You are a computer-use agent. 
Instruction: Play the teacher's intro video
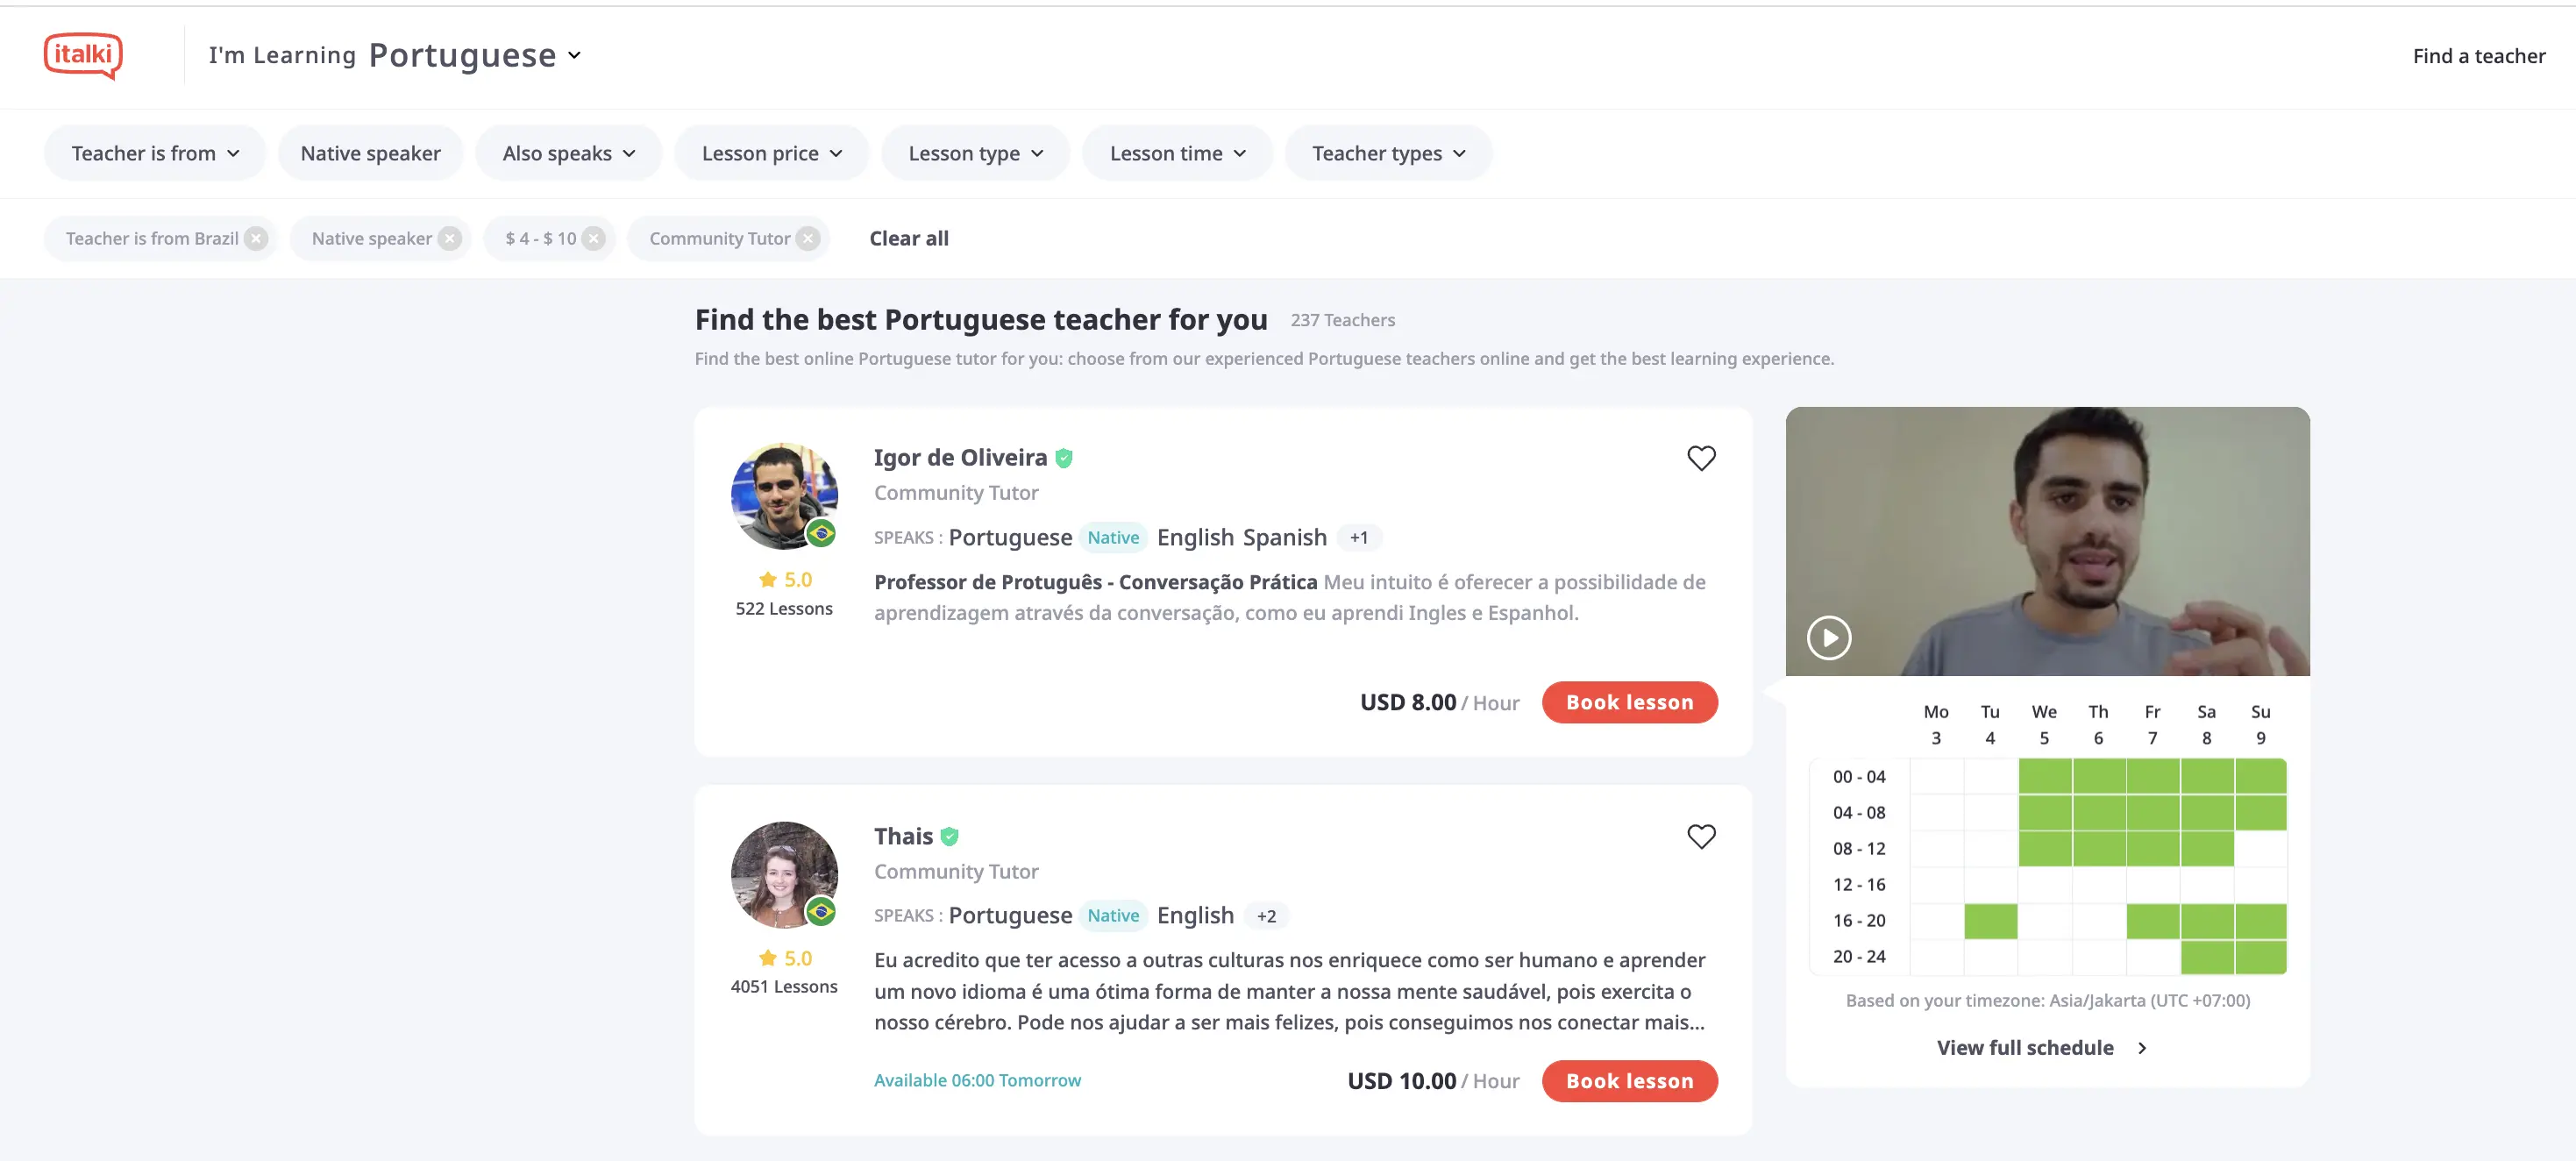(1829, 637)
